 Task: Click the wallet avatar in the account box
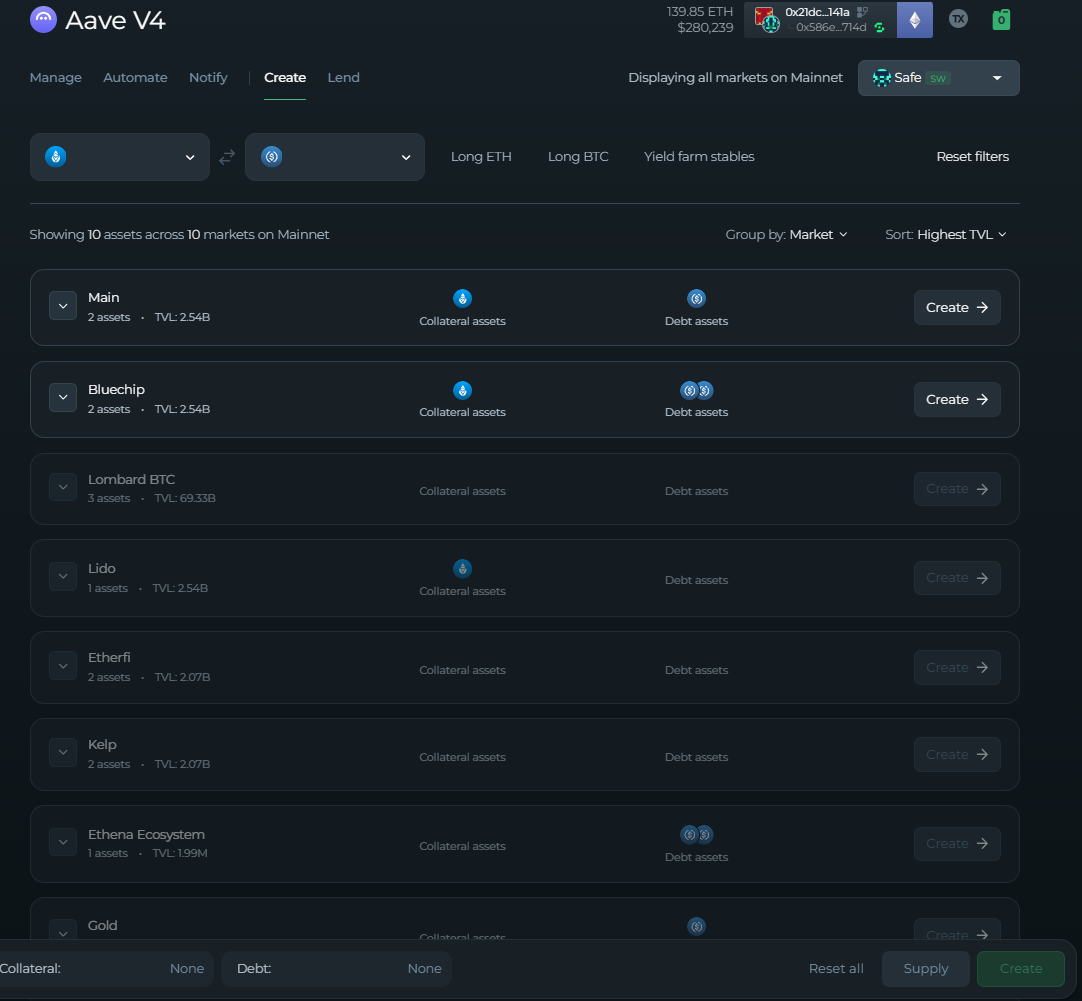tap(767, 20)
